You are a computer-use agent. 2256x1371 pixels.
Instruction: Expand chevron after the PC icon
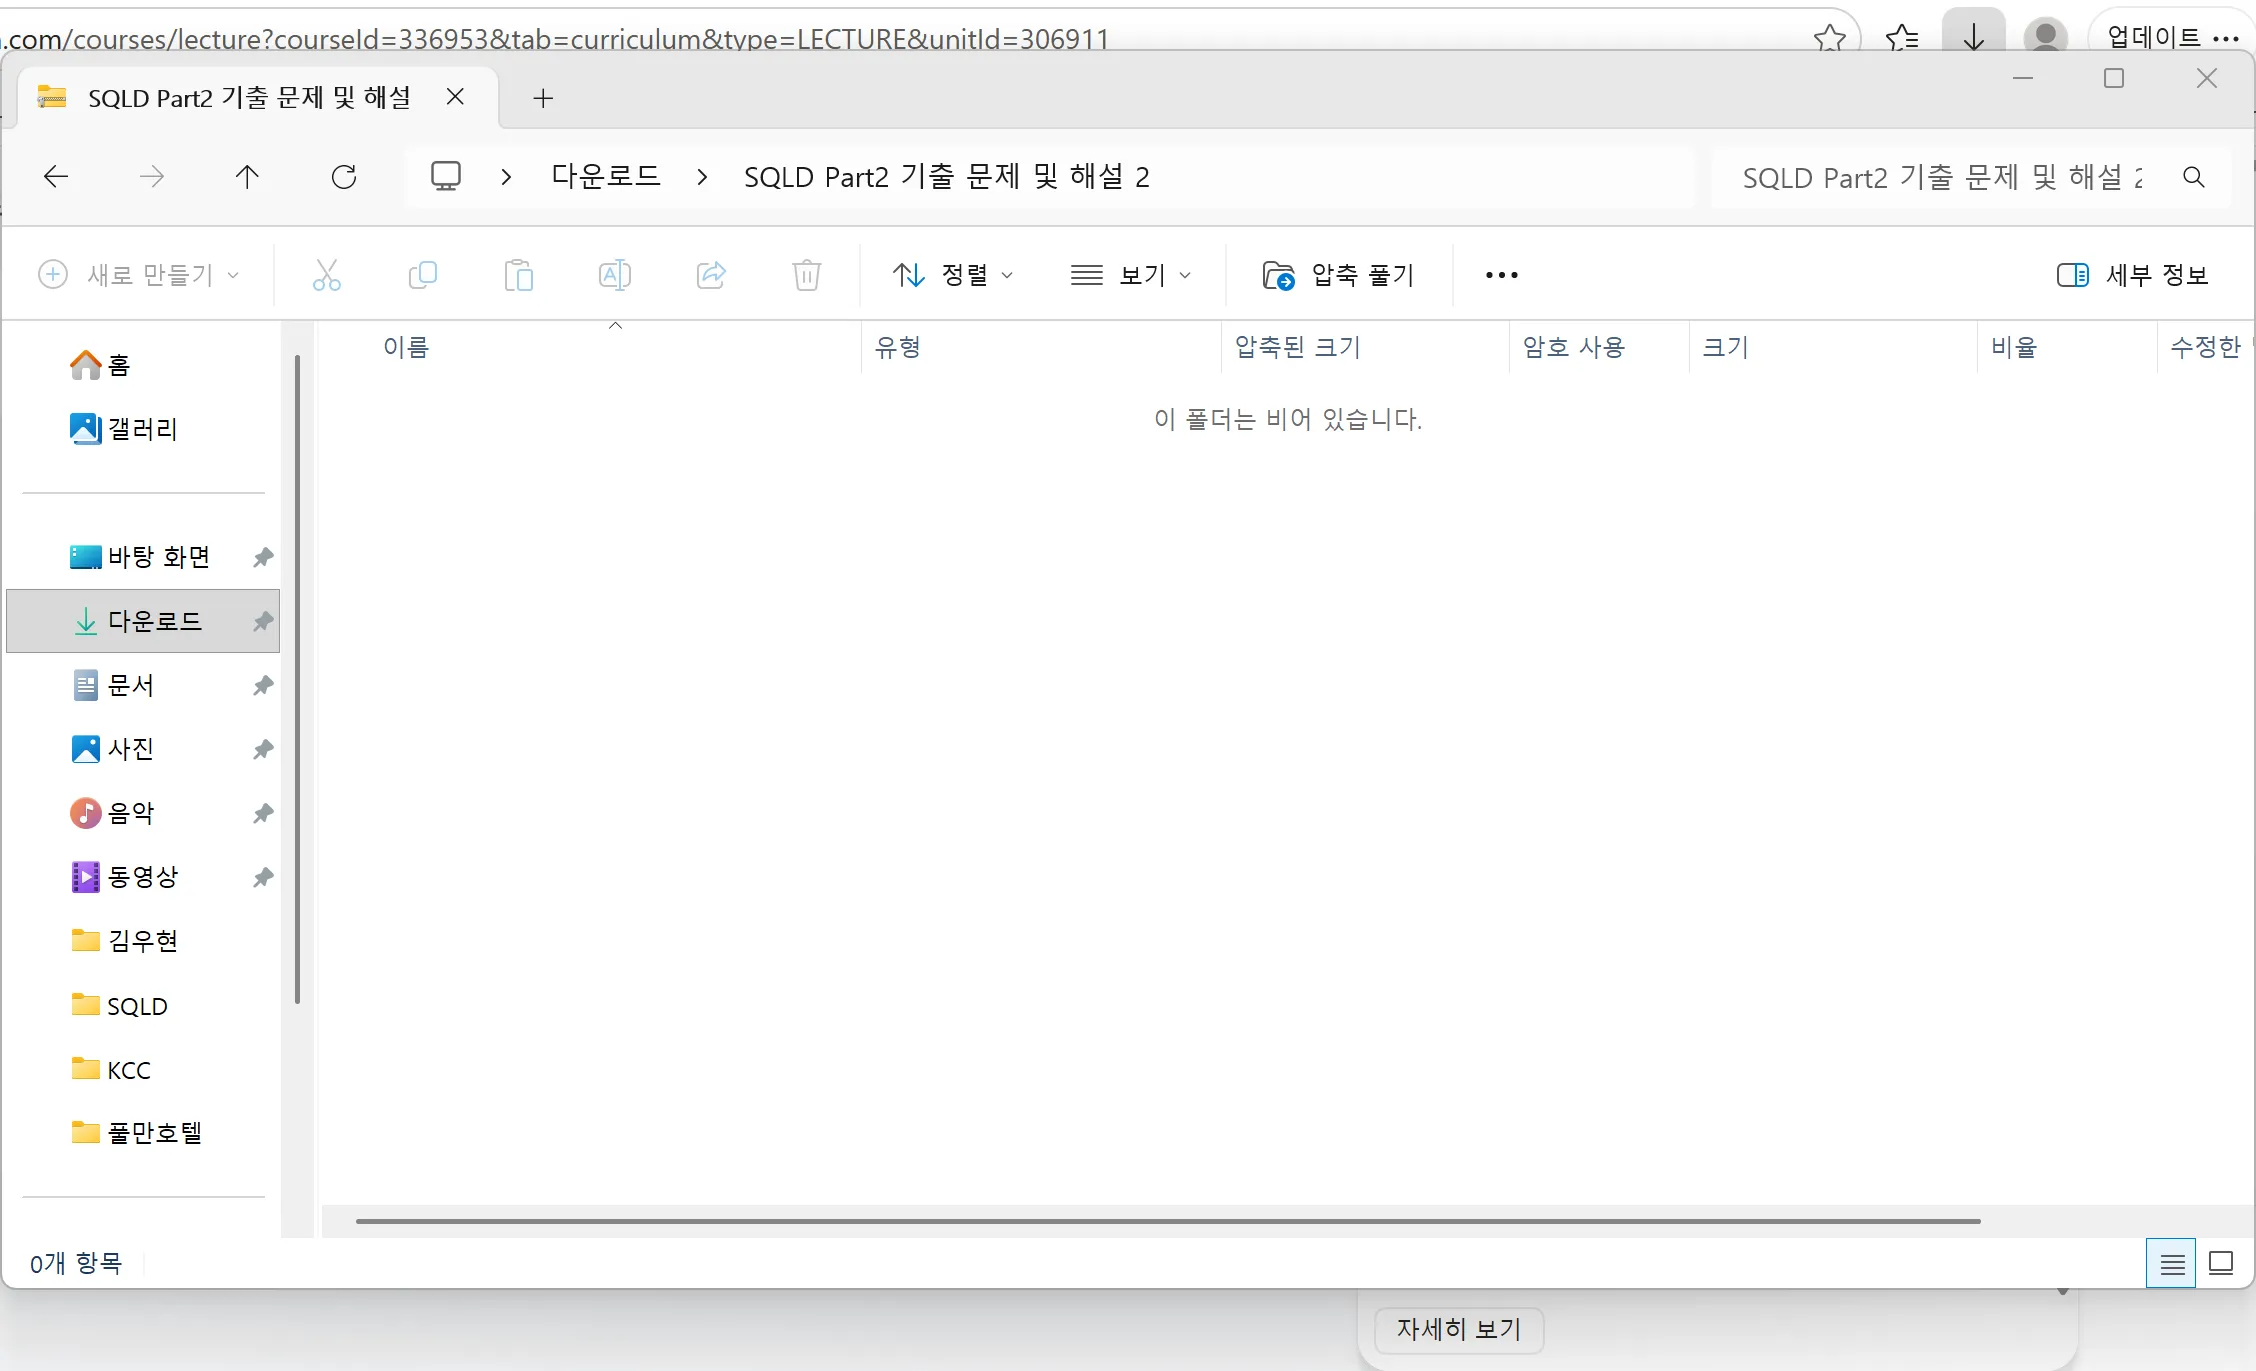click(506, 177)
